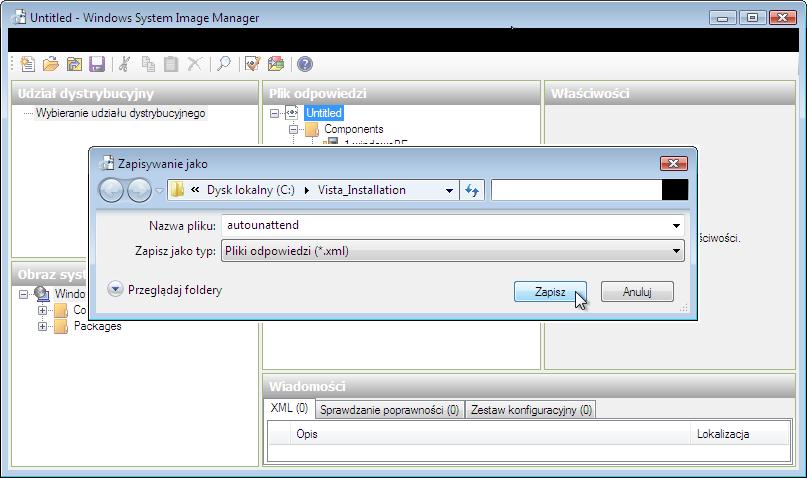Click the Cut scissors toolbar icon

(124, 64)
